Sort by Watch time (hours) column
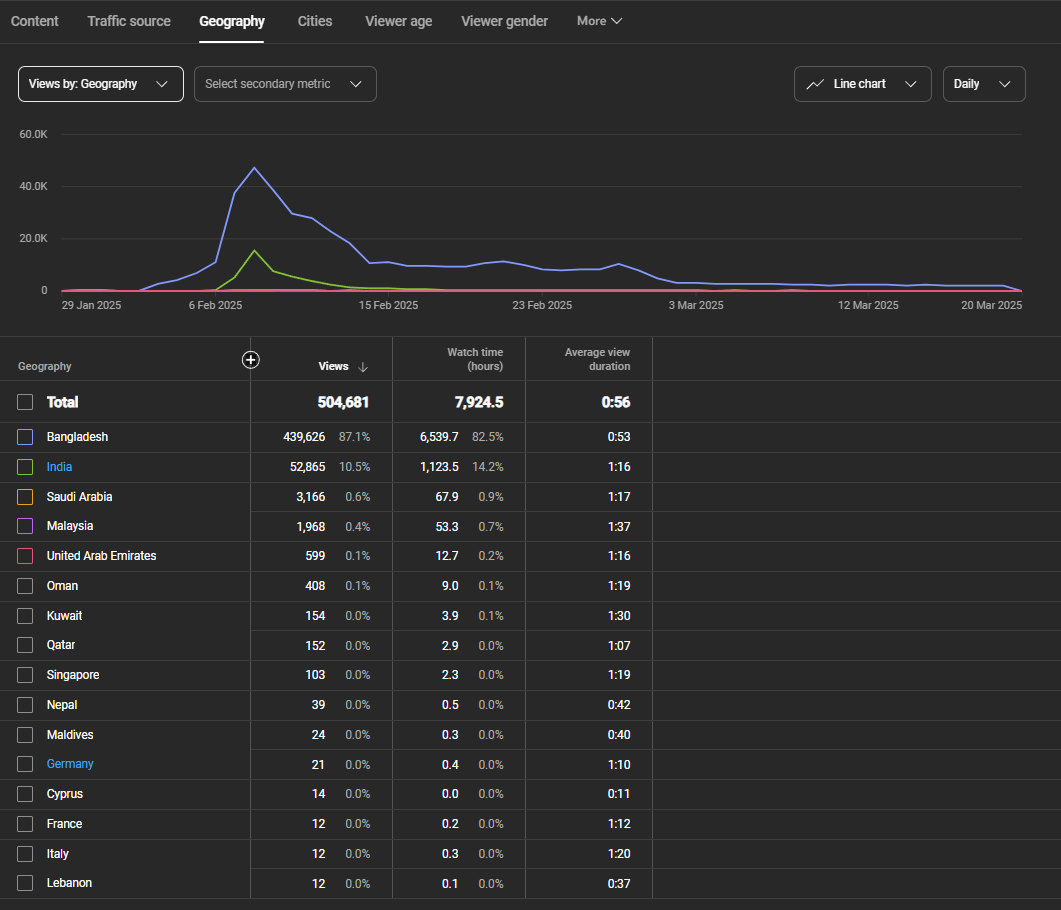This screenshot has height=910, width=1061. [475, 359]
